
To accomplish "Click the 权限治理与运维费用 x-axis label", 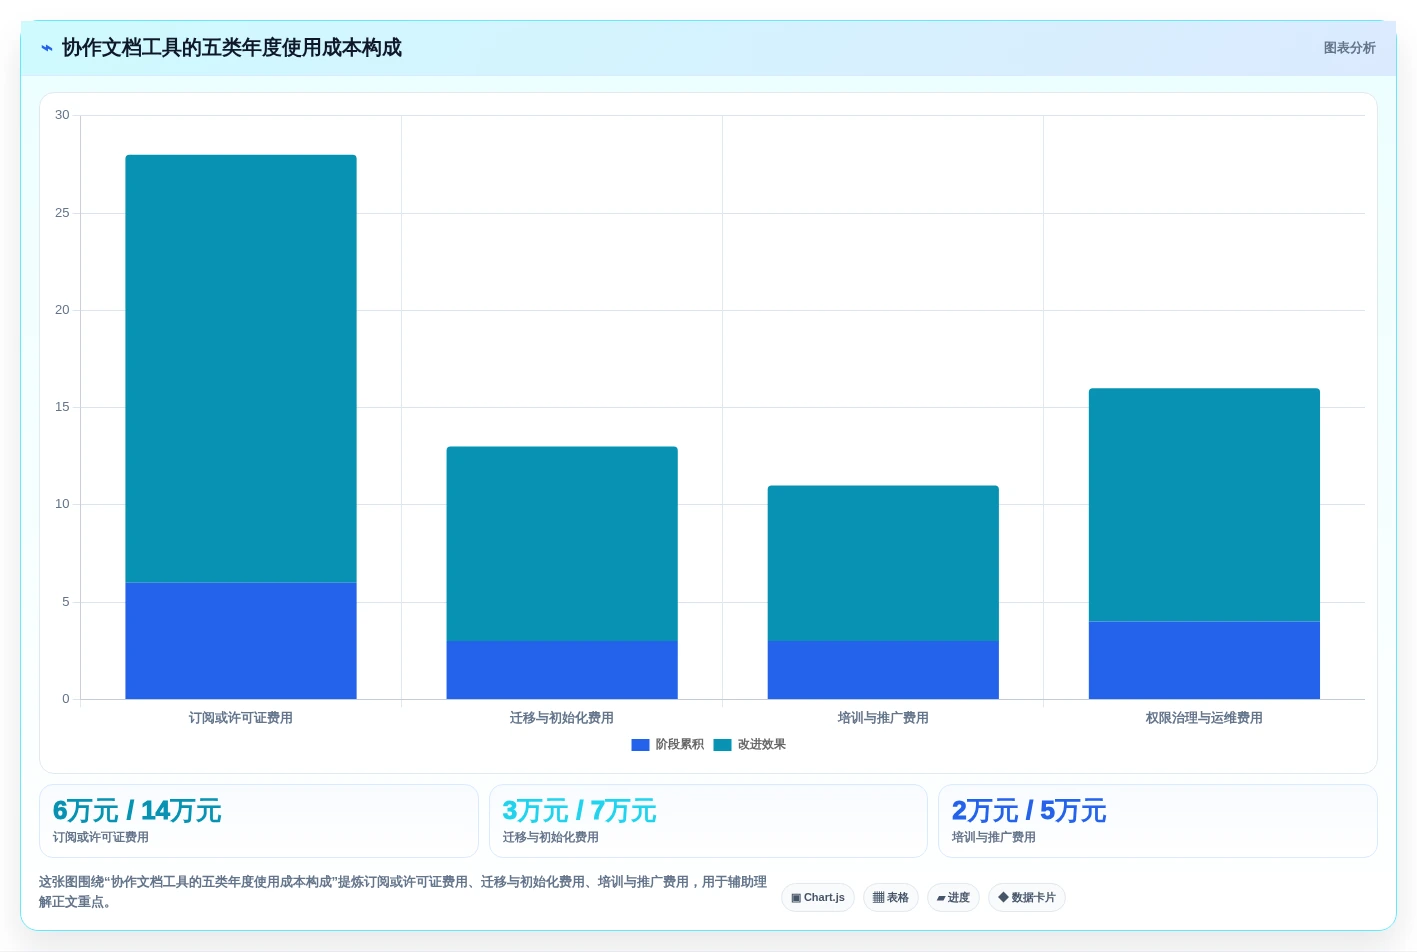I will click(1204, 718).
